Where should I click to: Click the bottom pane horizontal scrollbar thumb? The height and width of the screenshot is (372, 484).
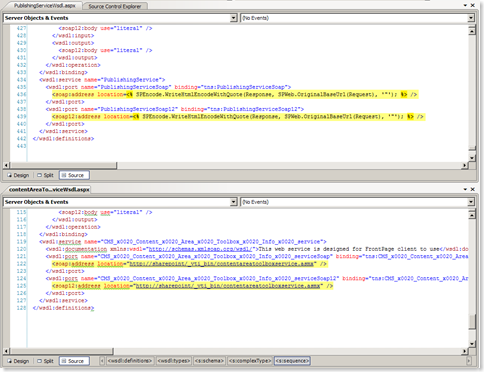pyautogui.click(x=61, y=351)
